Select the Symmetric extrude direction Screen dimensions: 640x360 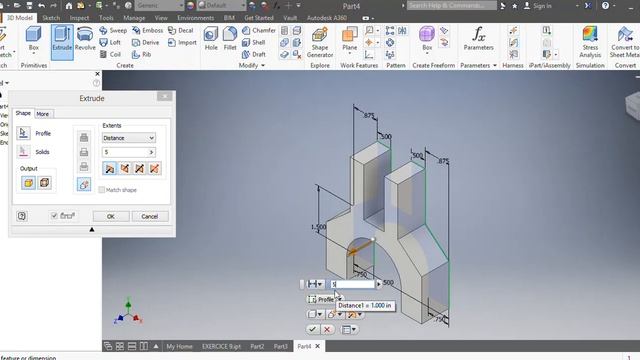point(139,168)
